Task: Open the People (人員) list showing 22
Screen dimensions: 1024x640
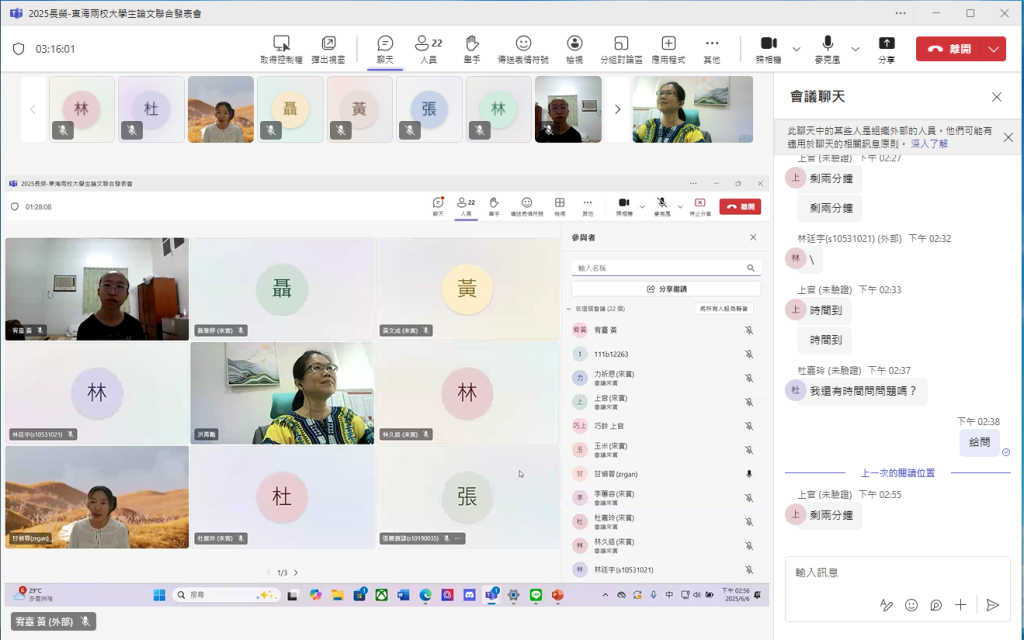Action: coord(428,50)
